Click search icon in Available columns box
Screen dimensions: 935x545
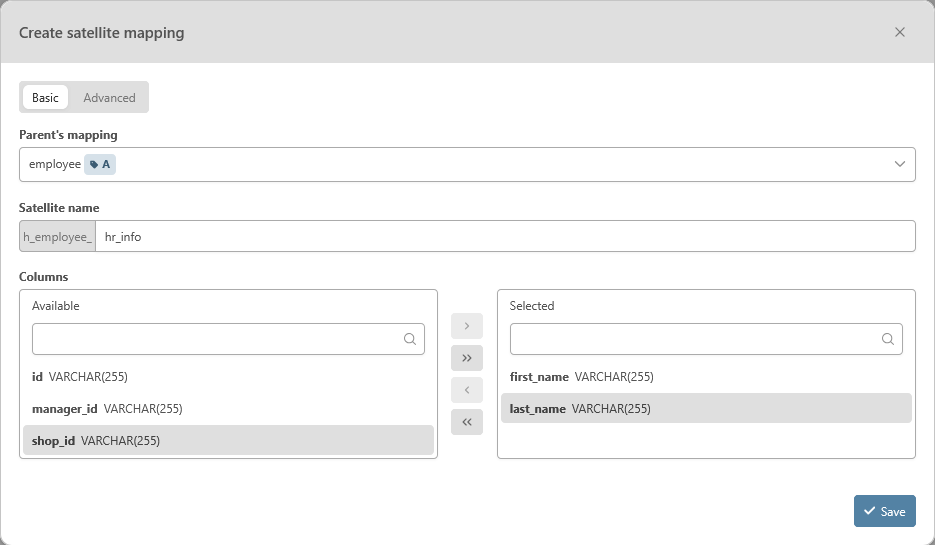pos(410,339)
